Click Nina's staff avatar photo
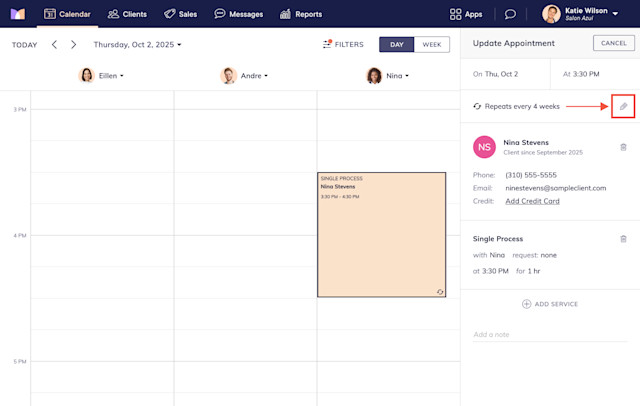The height and width of the screenshot is (406, 640). (x=374, y=75)
